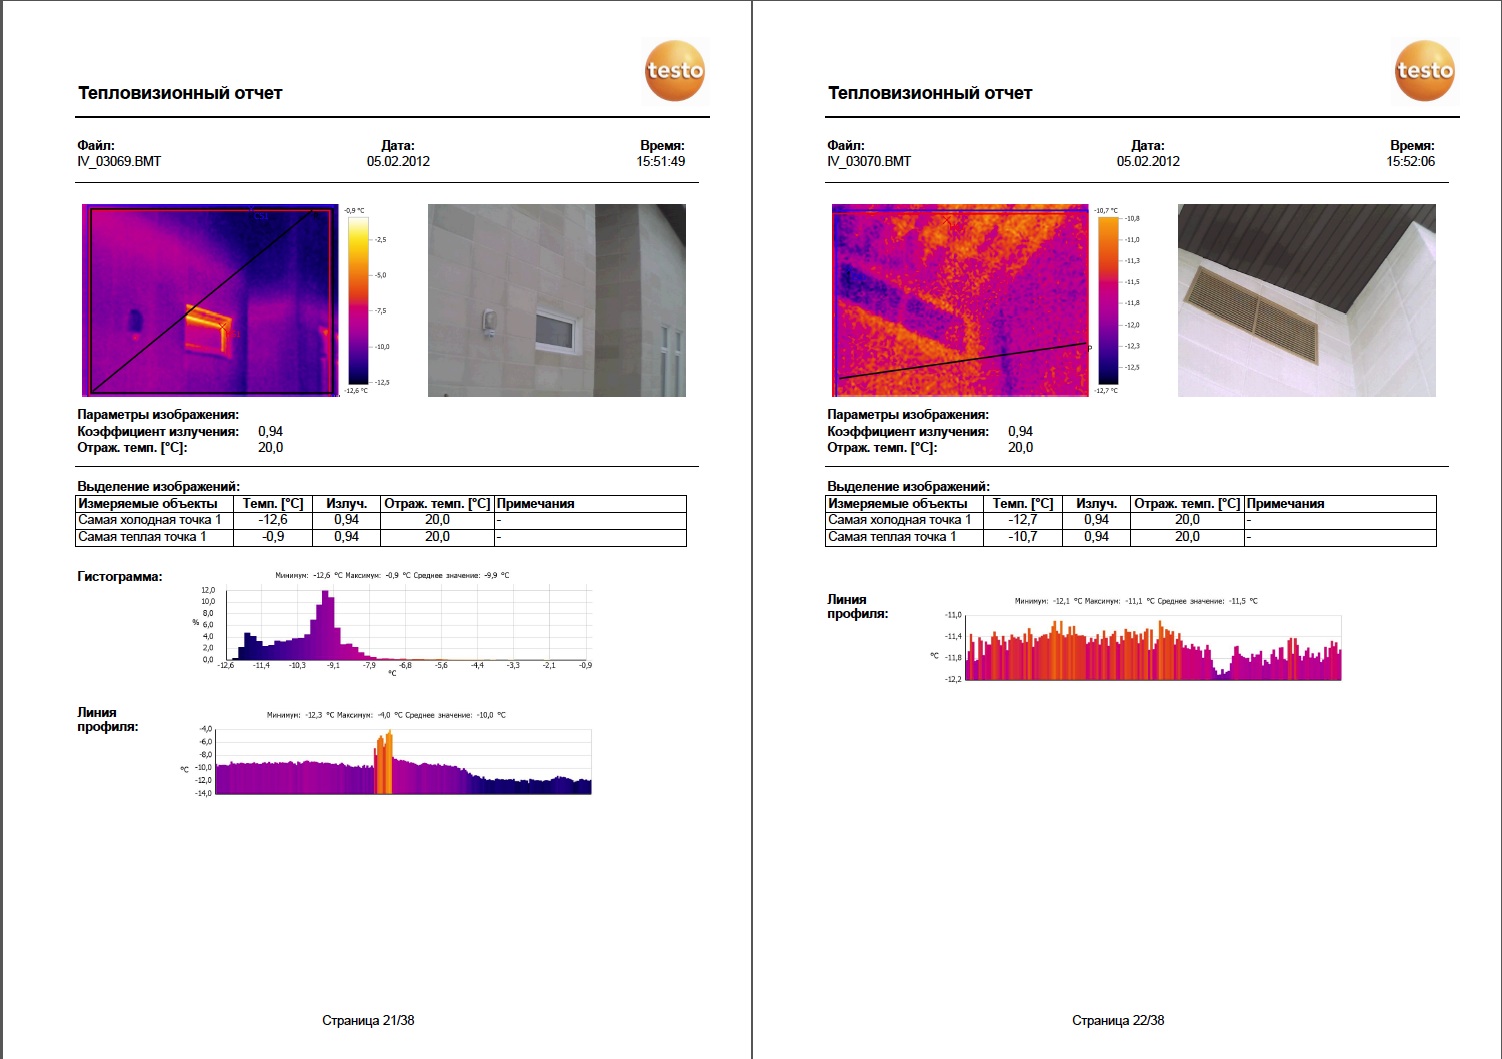Click profile caption 'Минимум: -12,1 °C'
The height and width of the screenshot is (1059, 1502).
pos(1048,602)
